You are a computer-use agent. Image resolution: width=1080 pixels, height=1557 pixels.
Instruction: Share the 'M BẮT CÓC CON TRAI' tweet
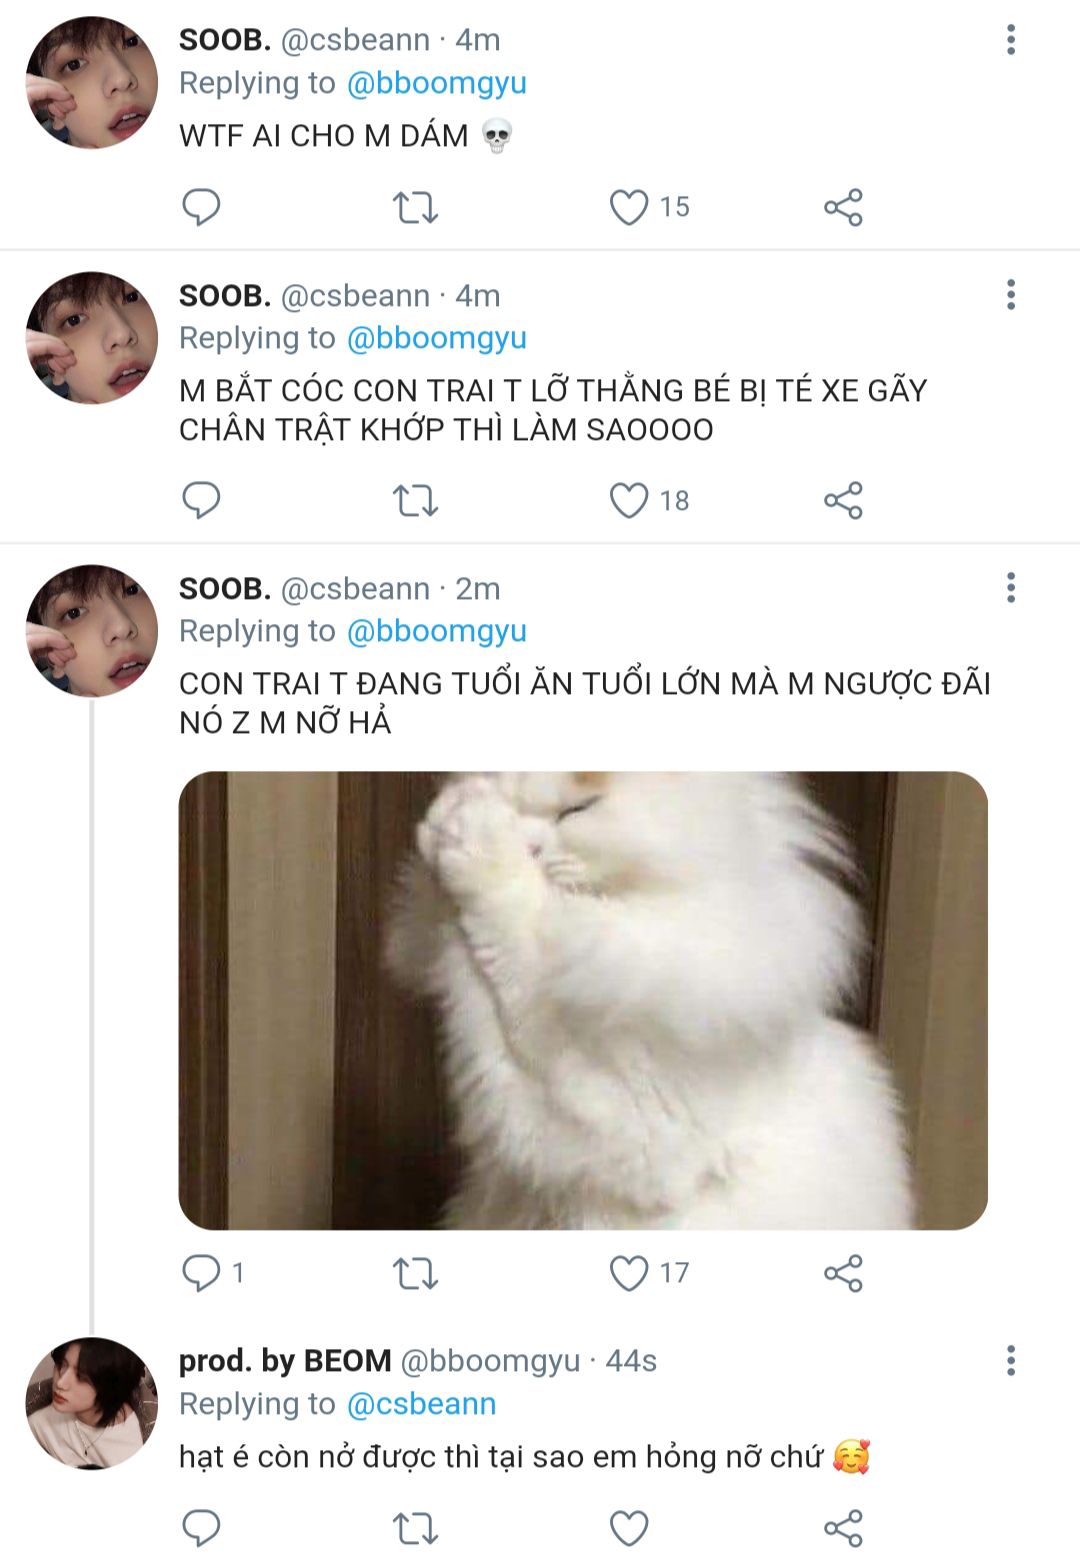[x=843, y=500]
